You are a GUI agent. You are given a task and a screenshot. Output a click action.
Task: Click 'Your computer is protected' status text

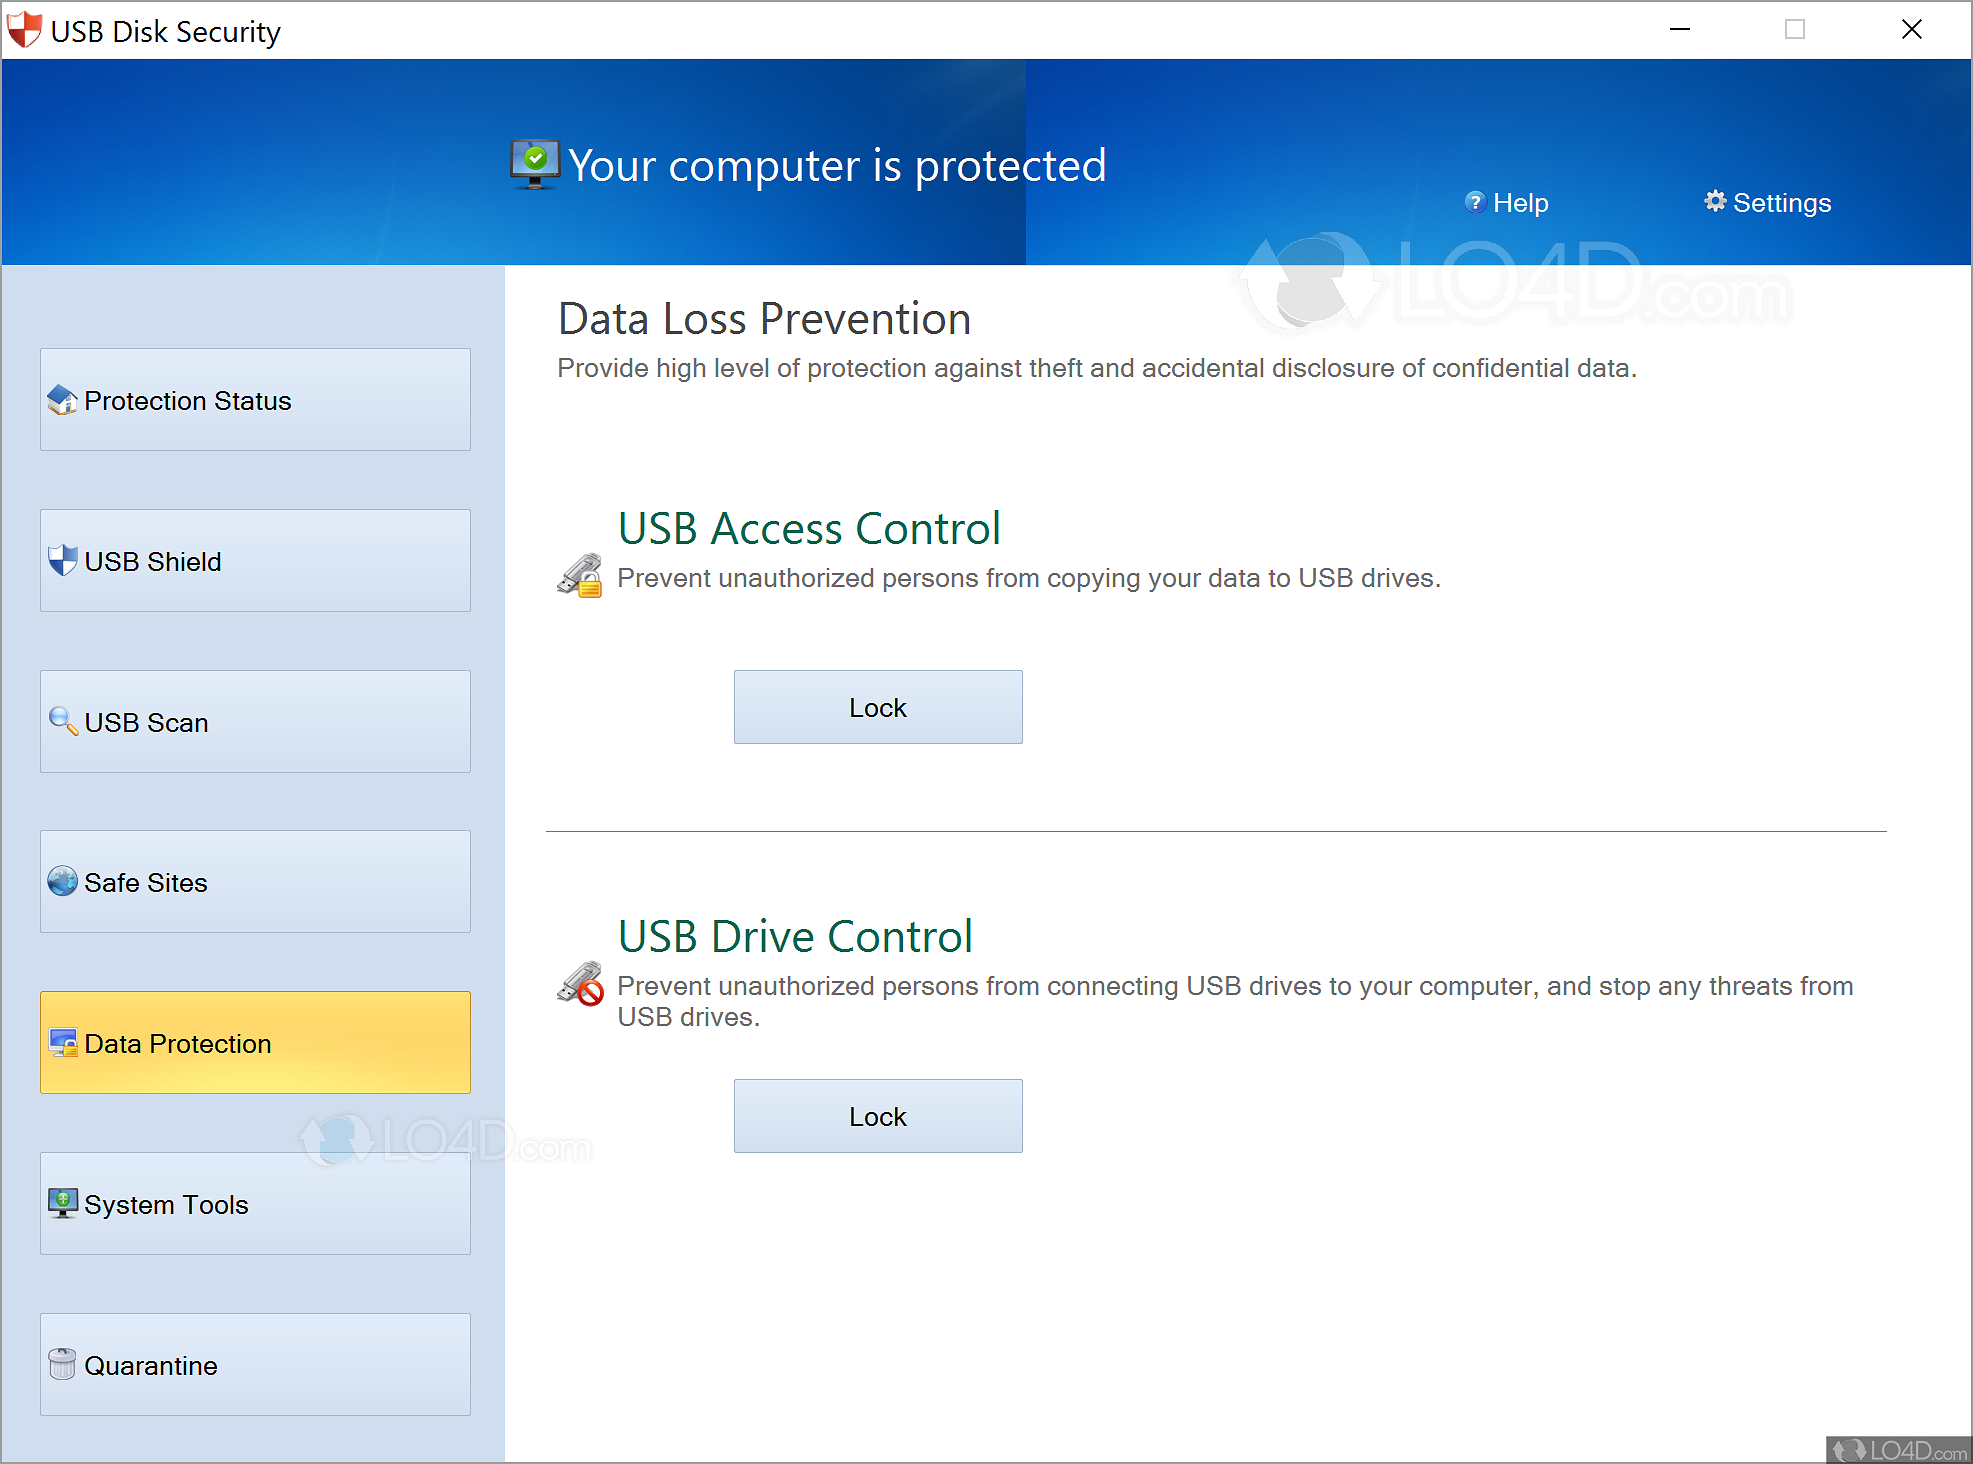tap(837, 166)
